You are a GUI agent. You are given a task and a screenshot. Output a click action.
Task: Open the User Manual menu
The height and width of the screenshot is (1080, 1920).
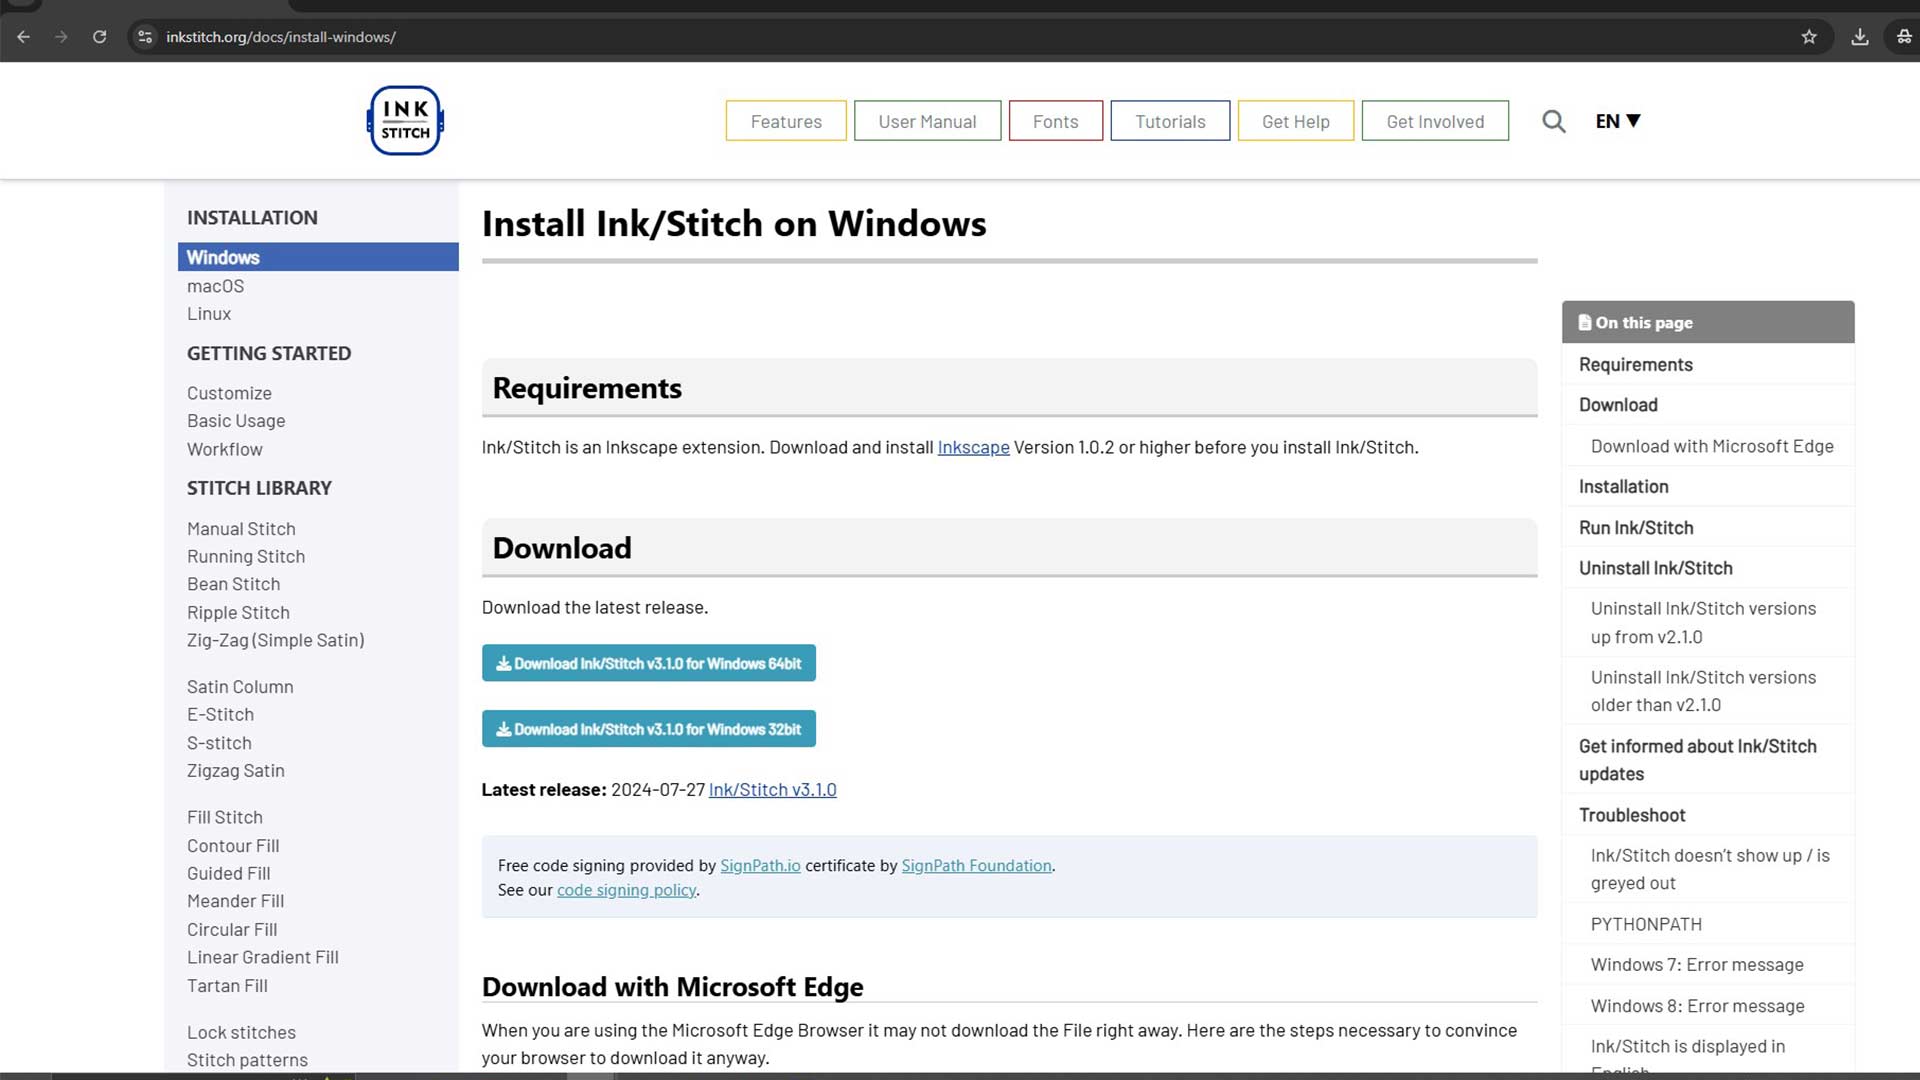(x=927, y=121)
